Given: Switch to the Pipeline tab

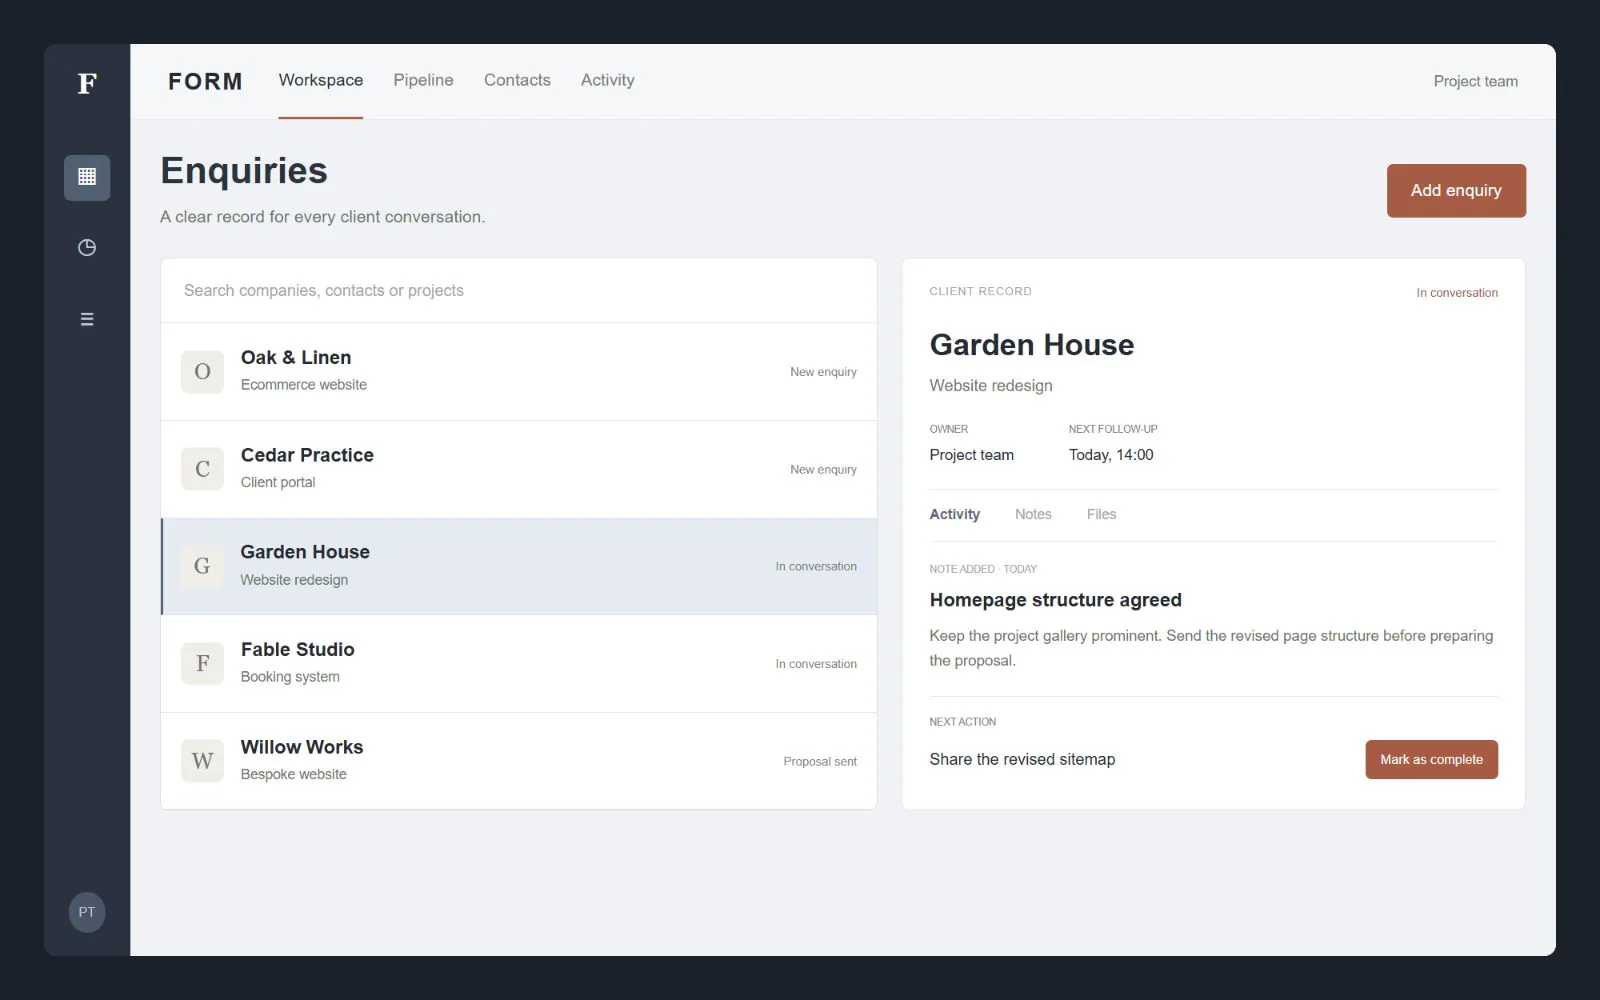Looking at the screenshot, I should click(423, 80).
